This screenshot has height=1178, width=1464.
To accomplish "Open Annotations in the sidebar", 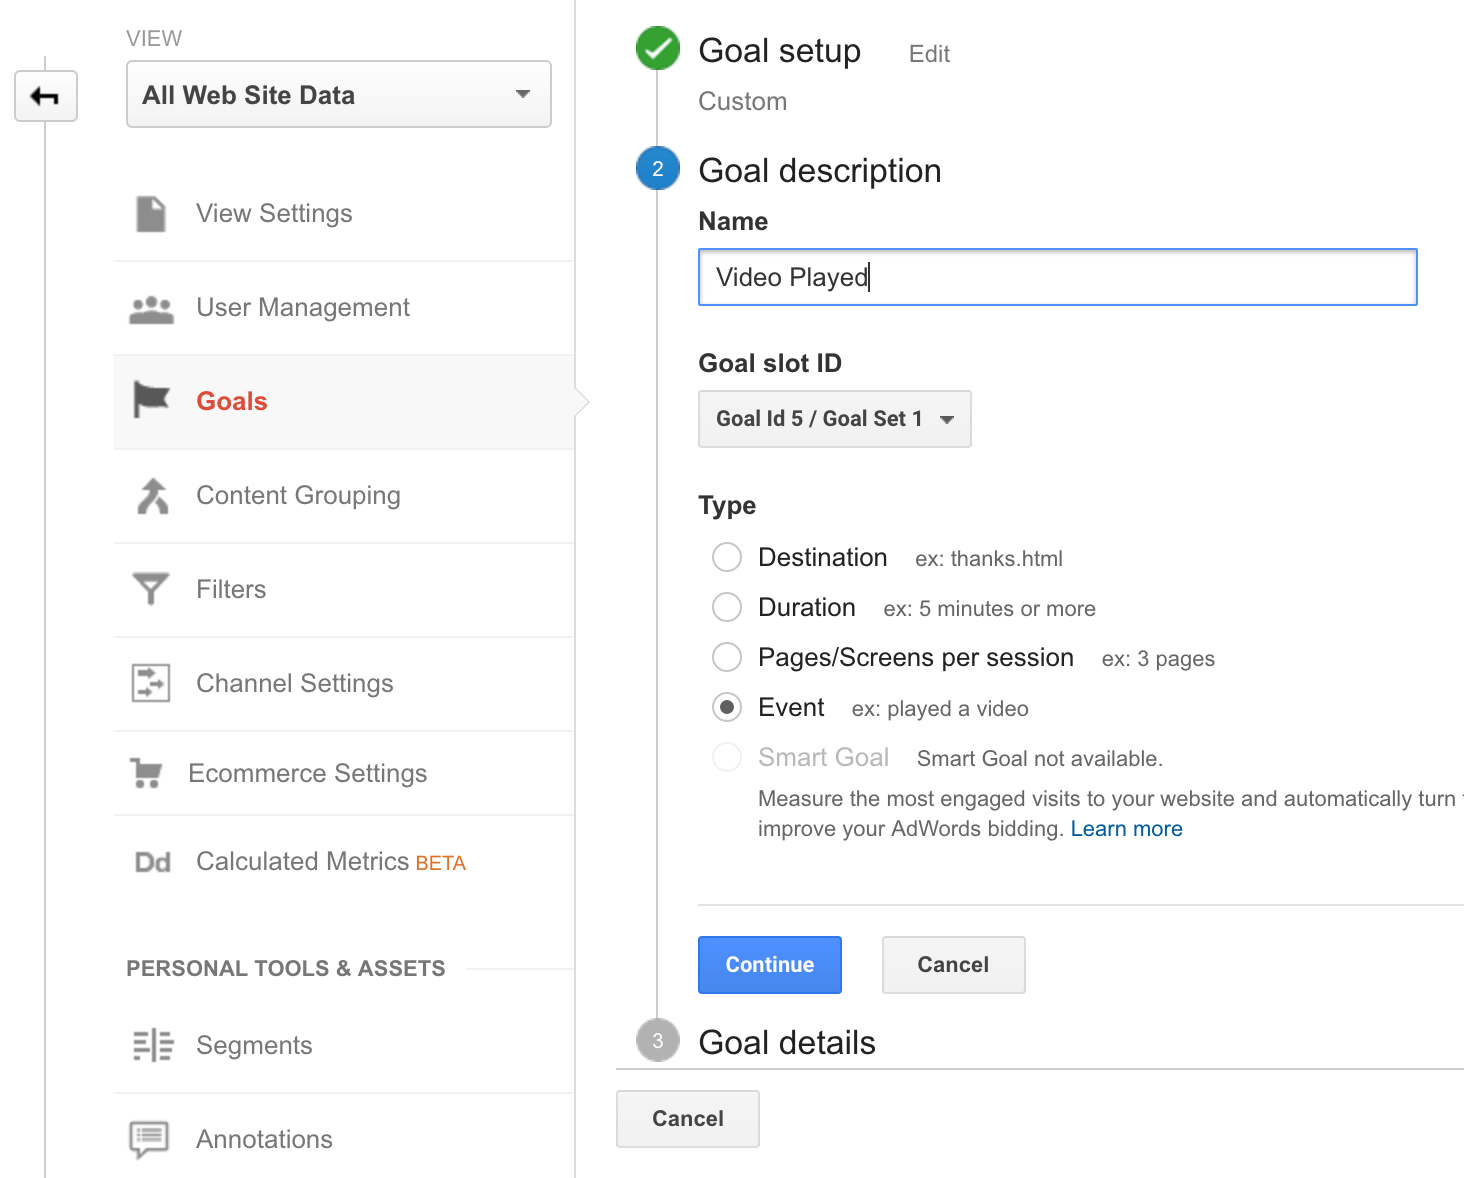I will click(264, 1140).
